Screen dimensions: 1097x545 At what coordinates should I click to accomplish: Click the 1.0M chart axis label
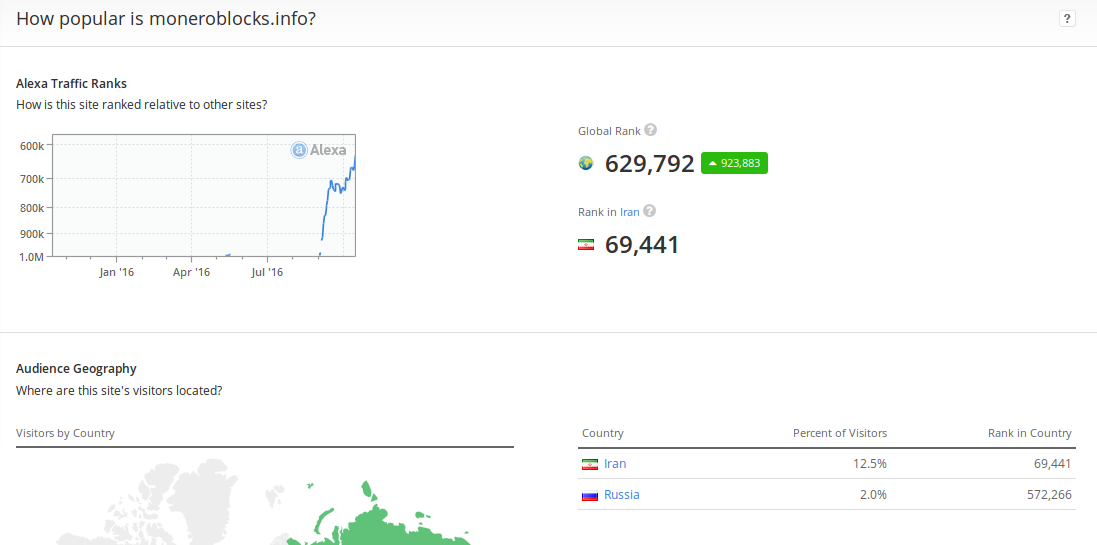(32, 257)
